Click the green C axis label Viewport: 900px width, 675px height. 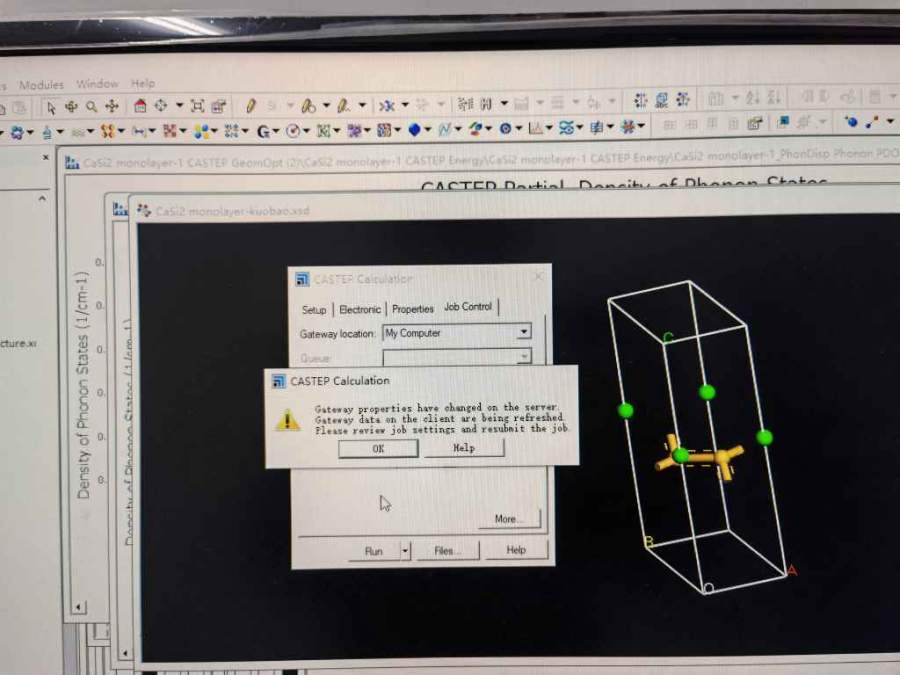tap(668, 337)
